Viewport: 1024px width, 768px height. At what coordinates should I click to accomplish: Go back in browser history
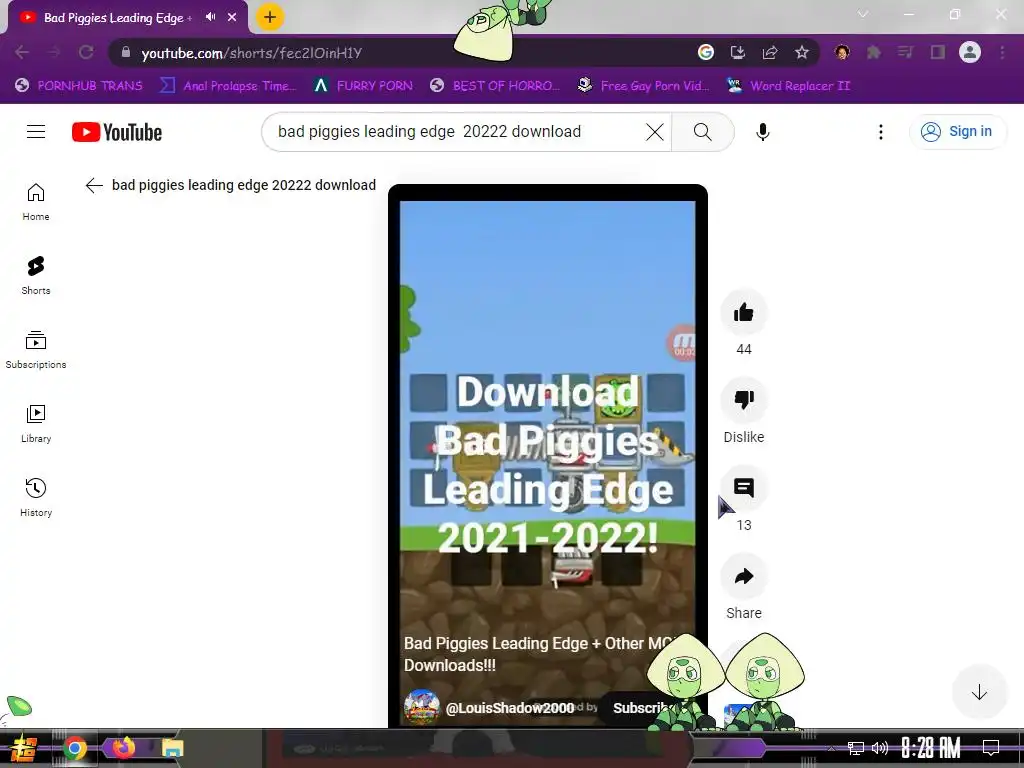coord(22,52)
